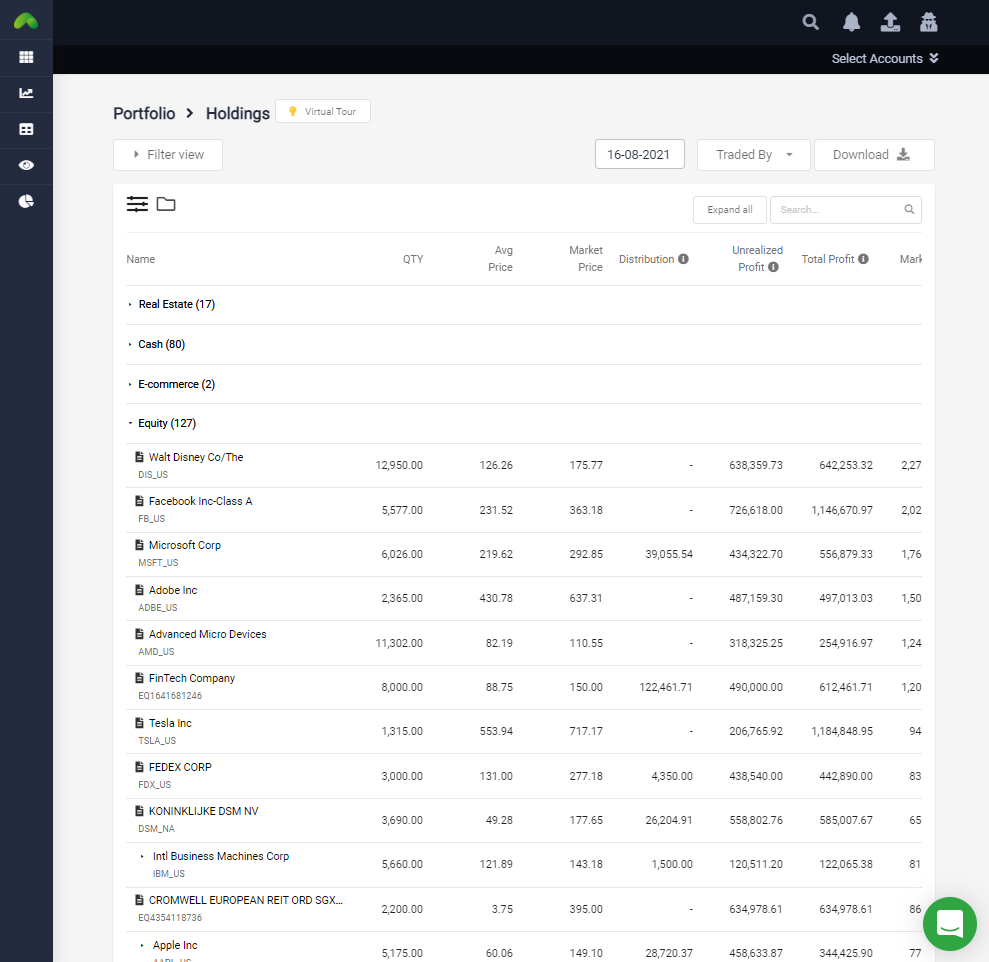
Task: Click the info icon beside Distribution
Action: 683,259
